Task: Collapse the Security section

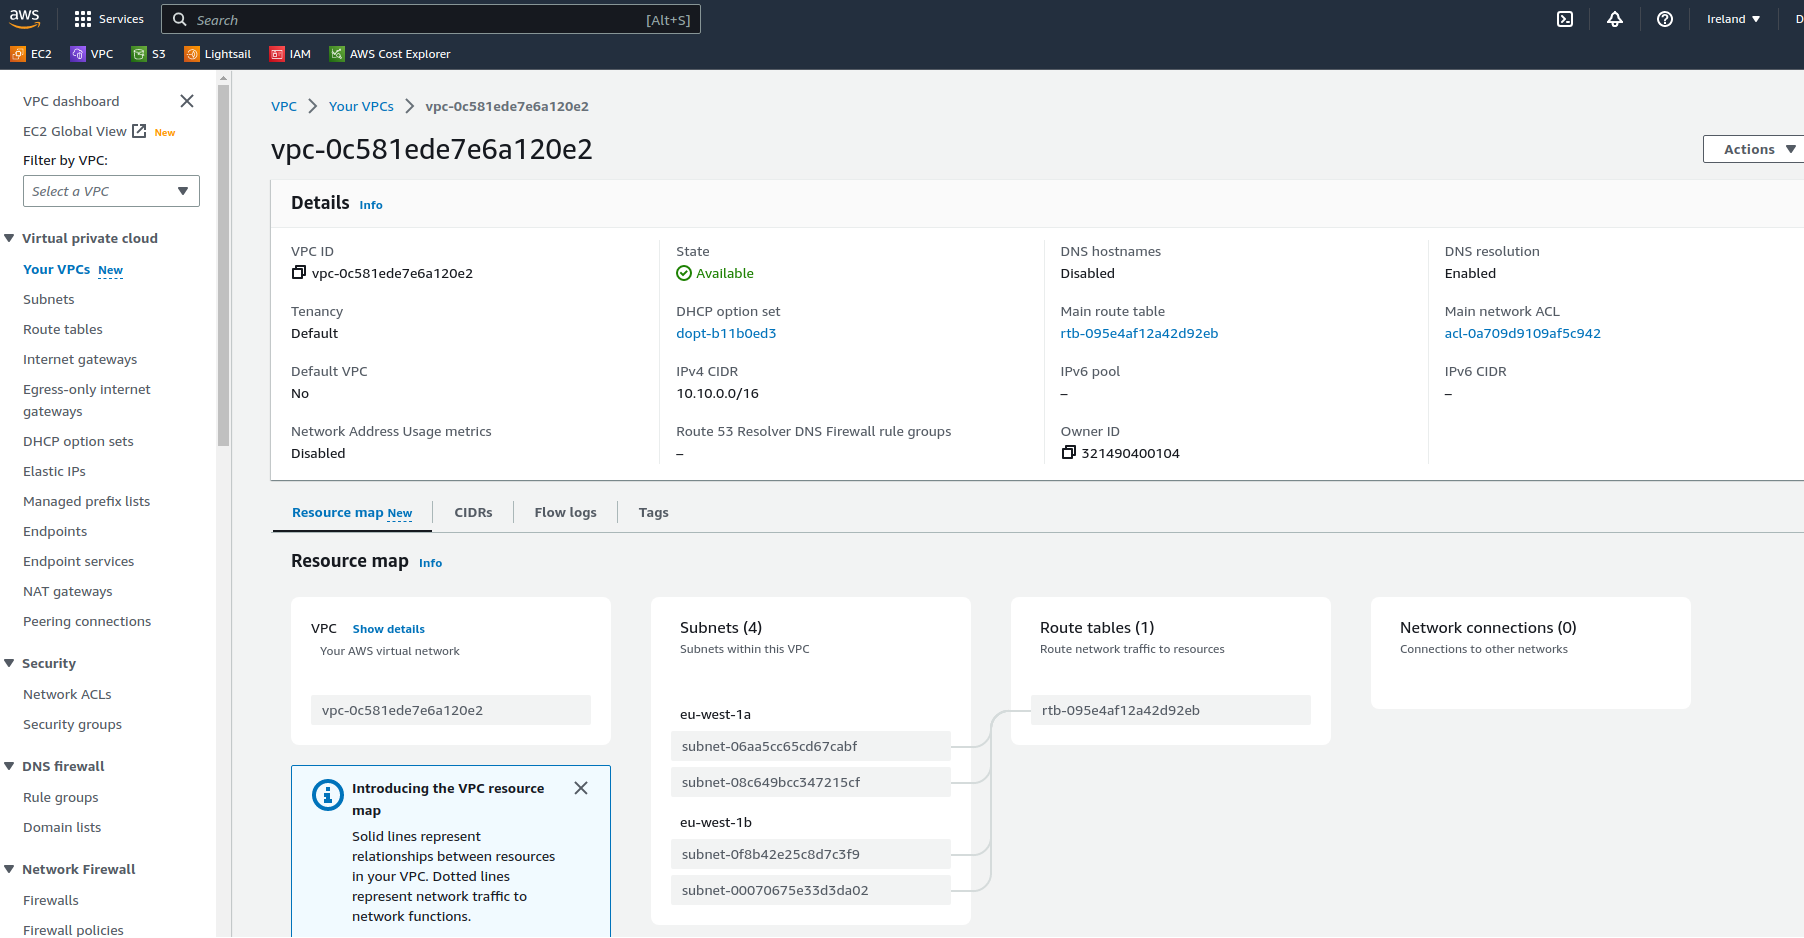Action: (x=9, y=663)
